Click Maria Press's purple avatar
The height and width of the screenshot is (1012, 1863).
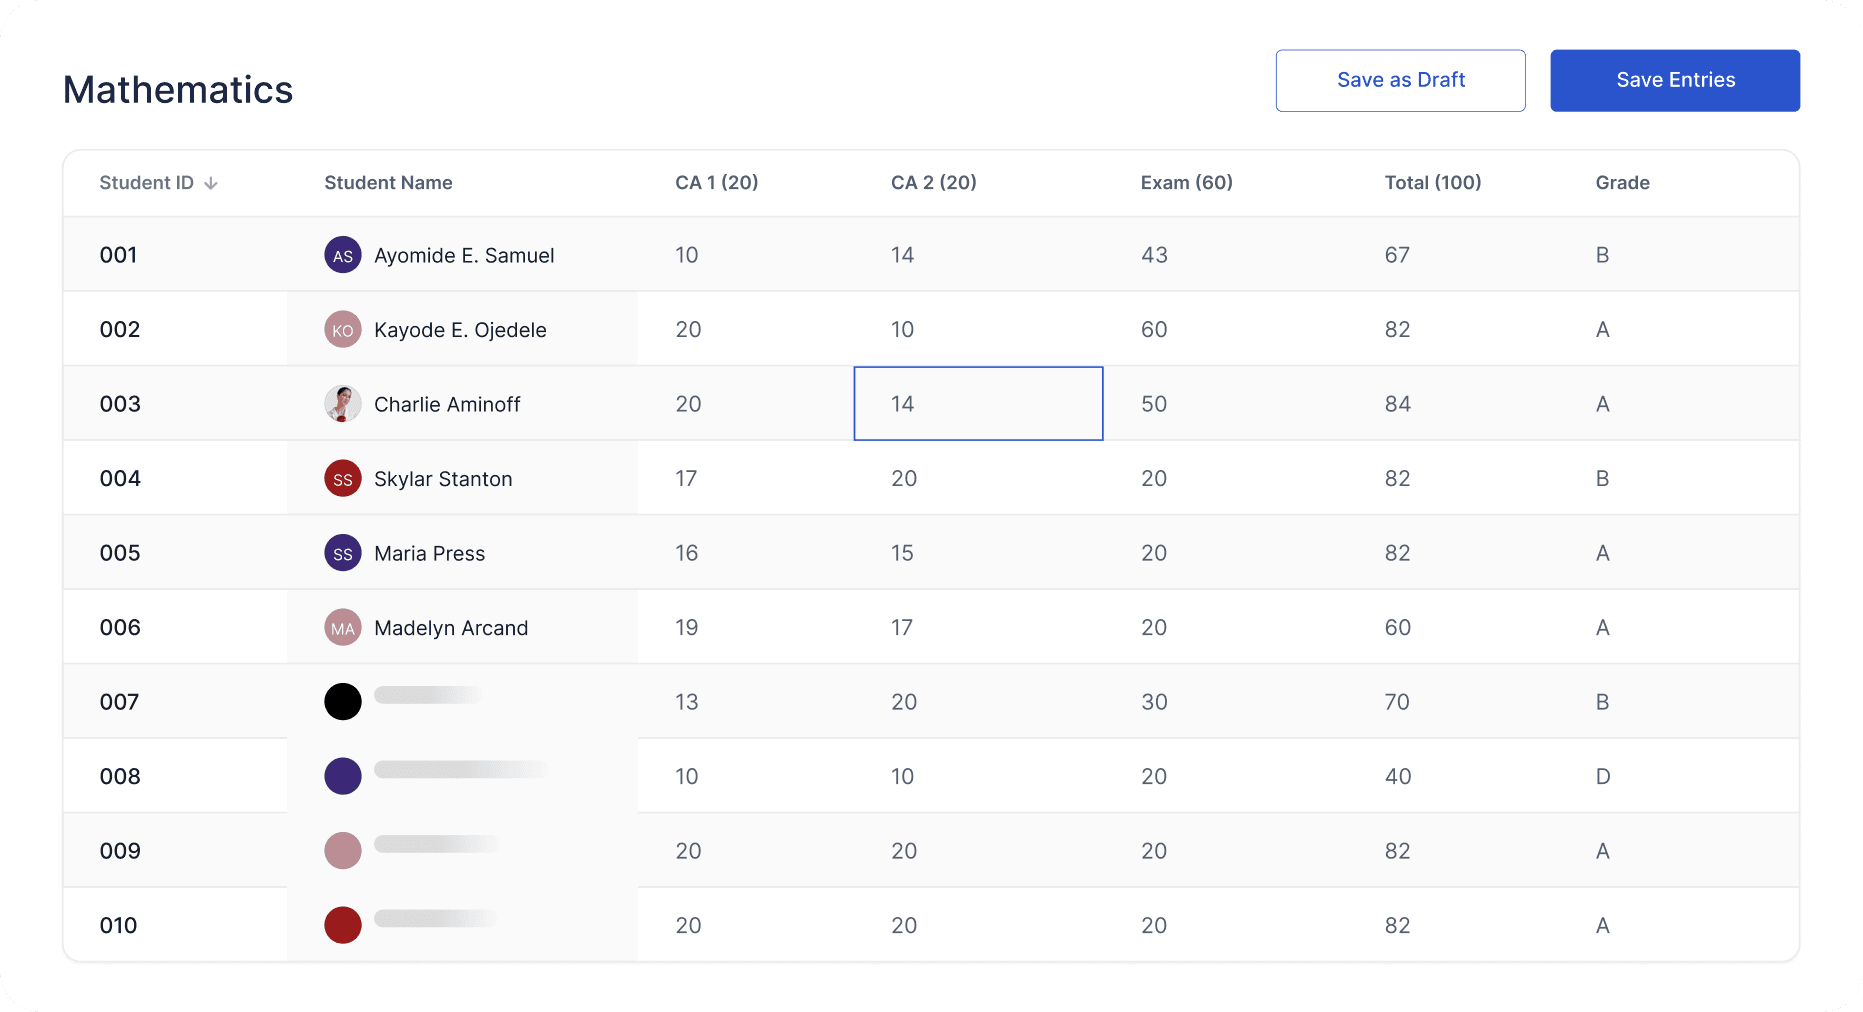(342, 553)
